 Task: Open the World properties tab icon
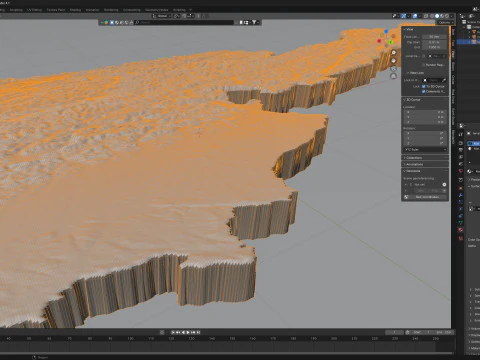pos(461,170)
